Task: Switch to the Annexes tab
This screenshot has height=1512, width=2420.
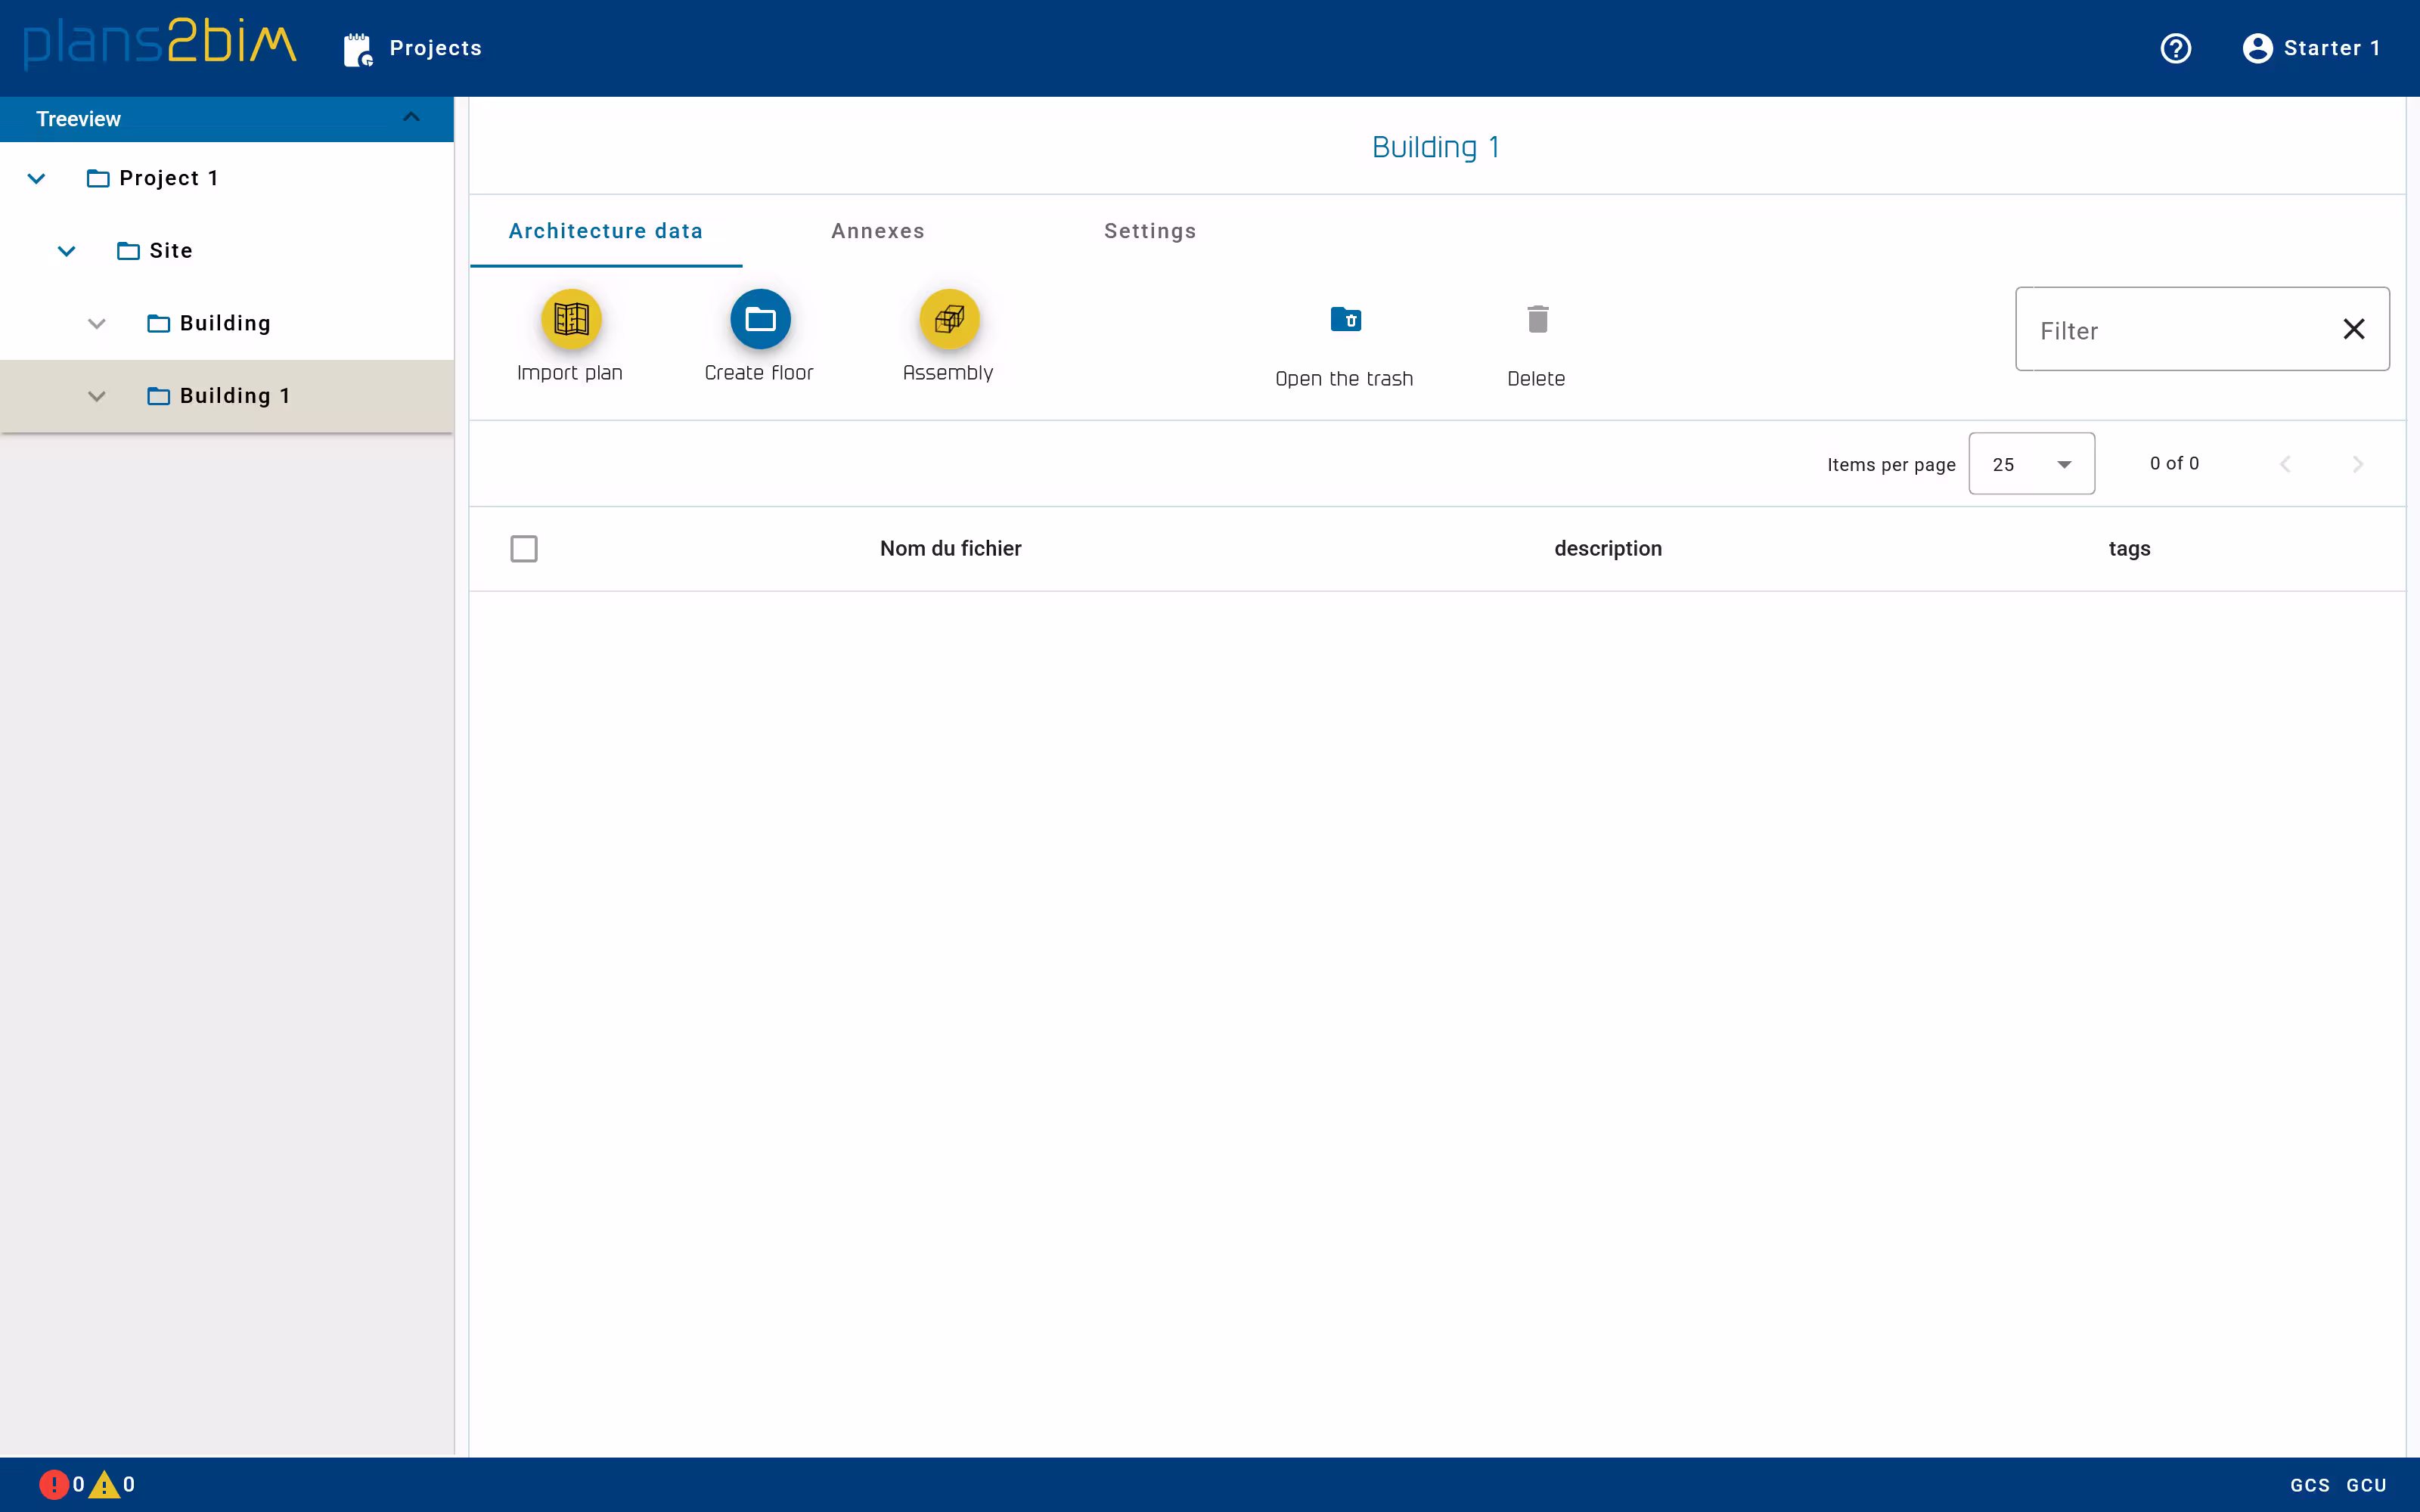Action: click(x=877, y=231)
